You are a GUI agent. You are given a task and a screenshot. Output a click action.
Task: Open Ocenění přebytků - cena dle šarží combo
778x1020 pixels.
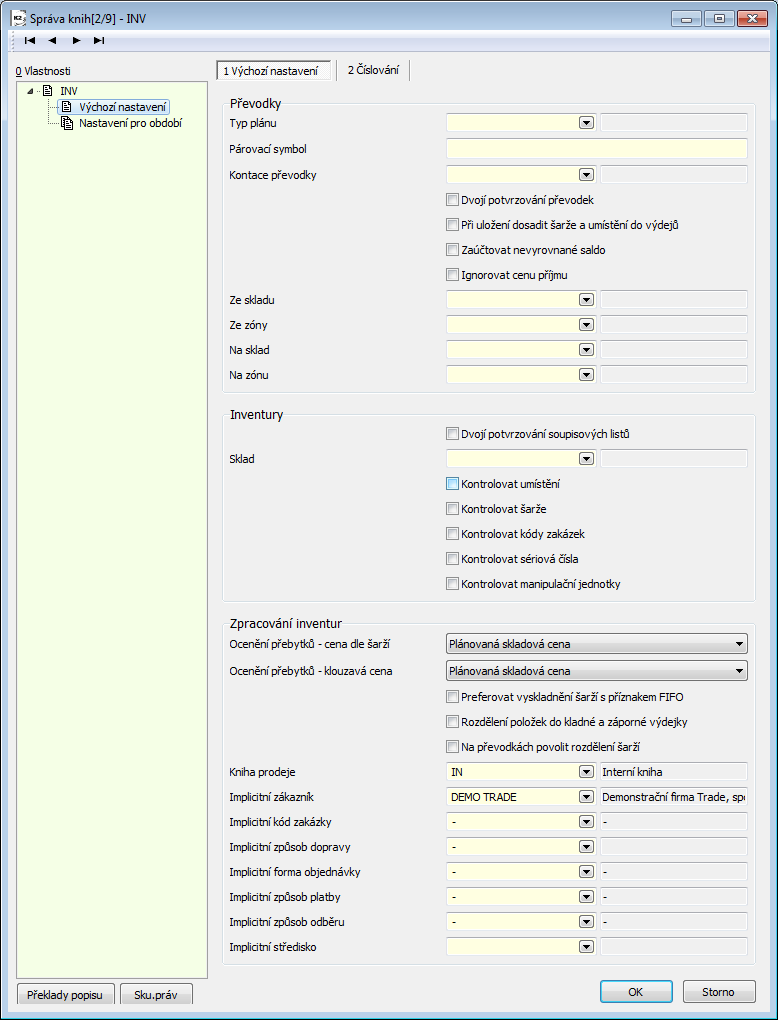[x=597, y=644]
